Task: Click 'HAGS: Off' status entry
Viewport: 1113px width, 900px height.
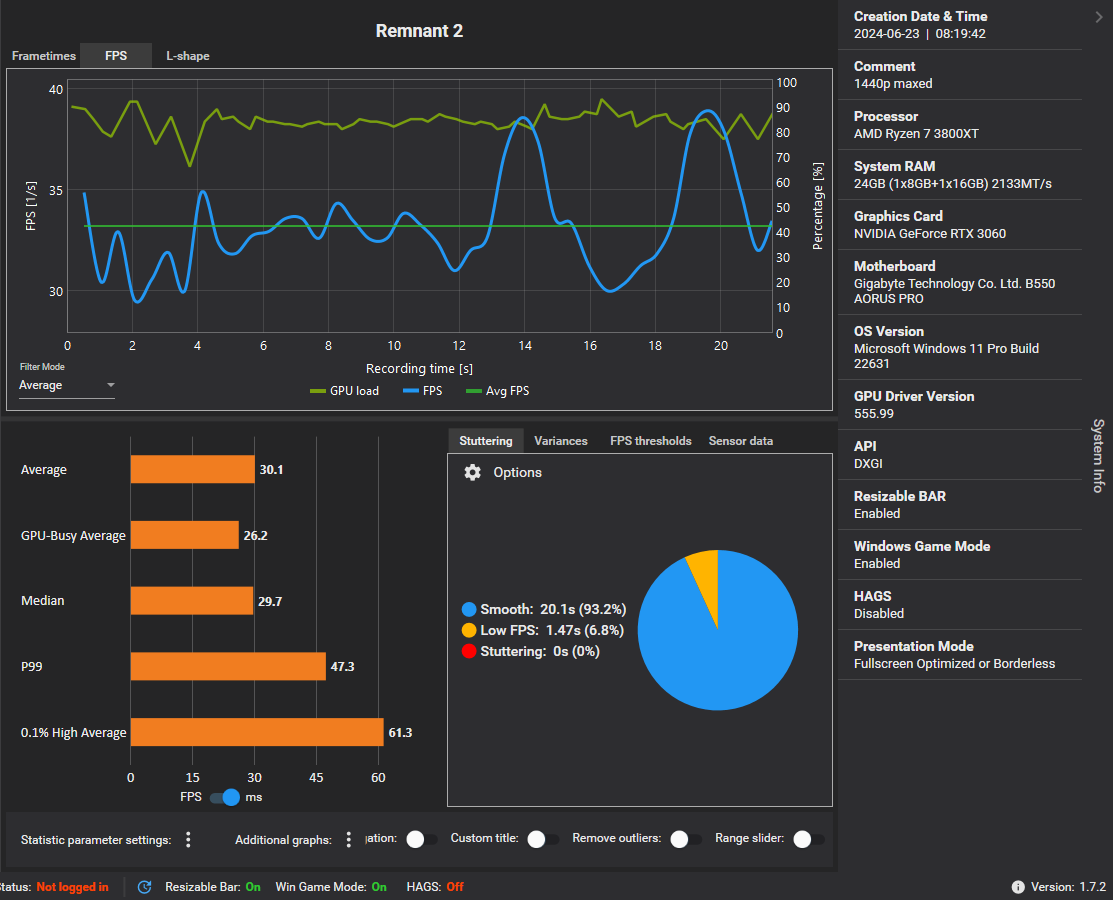Action: (435, 887)
